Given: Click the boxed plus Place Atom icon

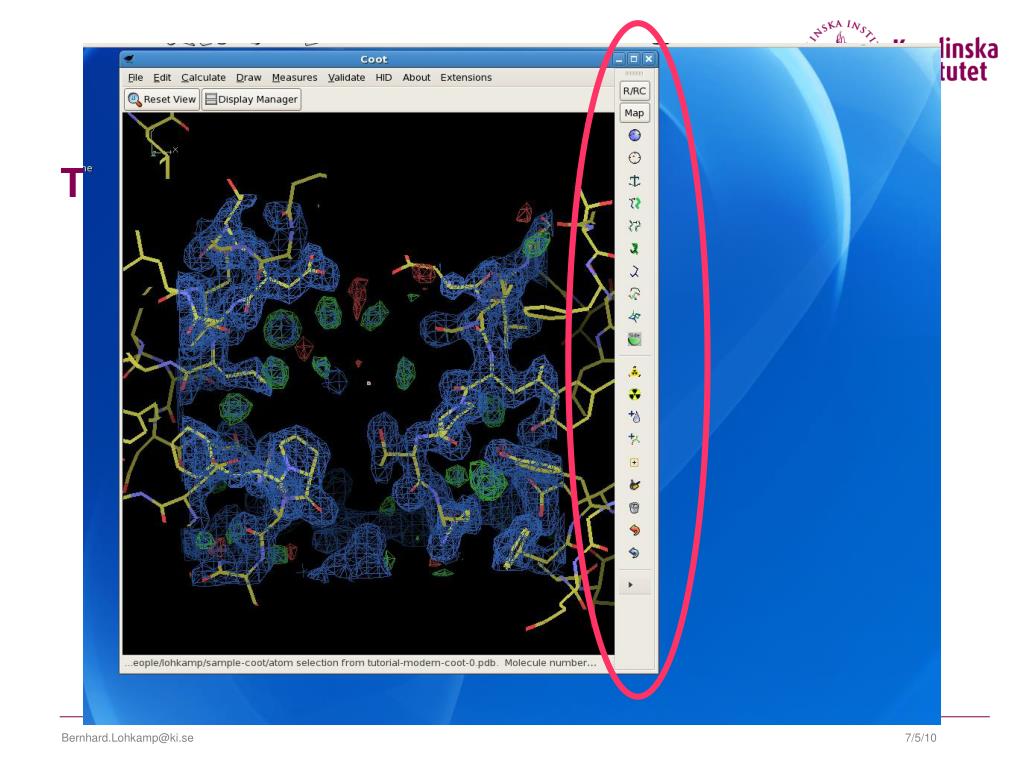Looking at the screenshot, I should (634, 462).
